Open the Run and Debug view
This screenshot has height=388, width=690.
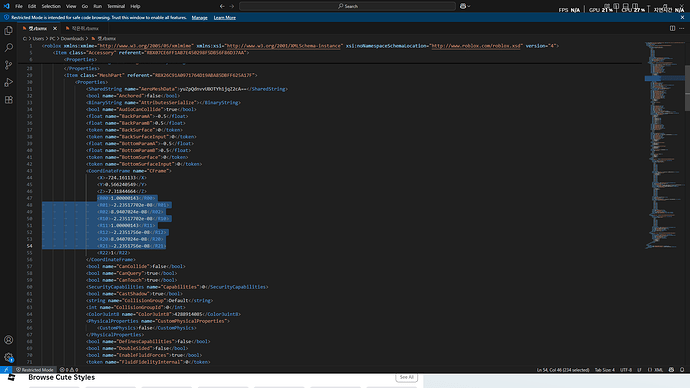(x=8, y=82)
